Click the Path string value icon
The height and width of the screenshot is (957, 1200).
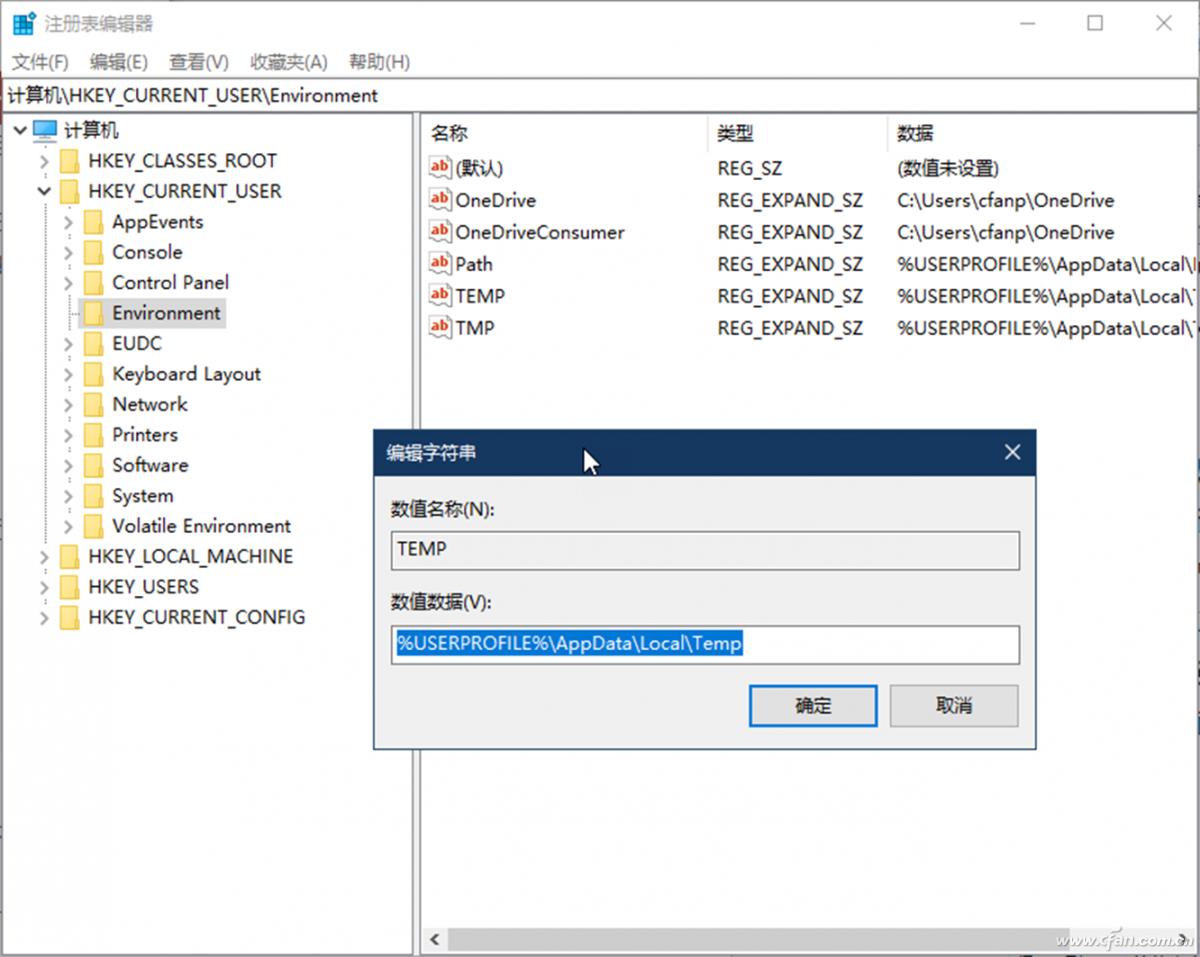click(438, 263)
